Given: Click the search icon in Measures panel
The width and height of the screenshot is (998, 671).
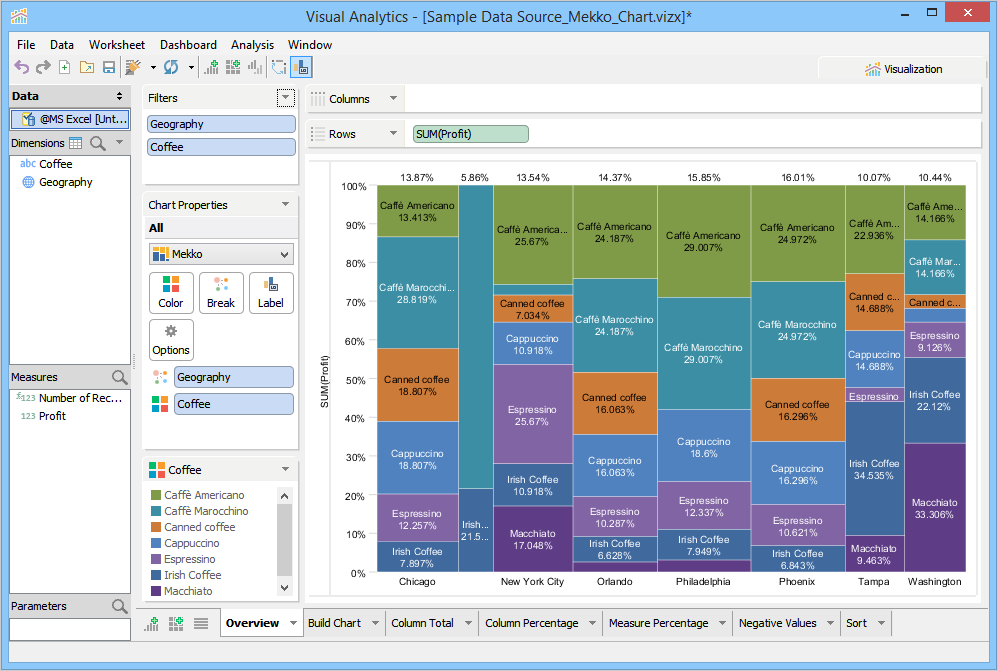Looking at the screenshot, I should (120, 377).
